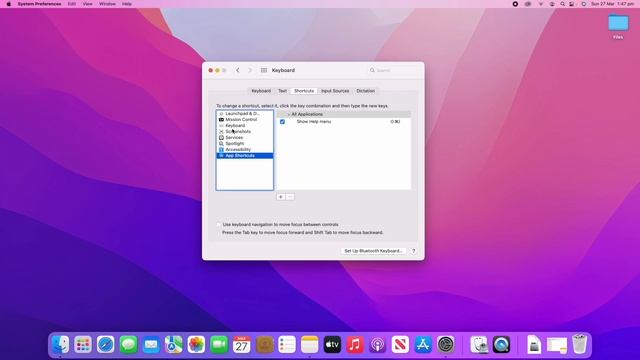Screen dimensions: 640x360
Task: Open the System Preferences app menu
Action: [39, 4]
